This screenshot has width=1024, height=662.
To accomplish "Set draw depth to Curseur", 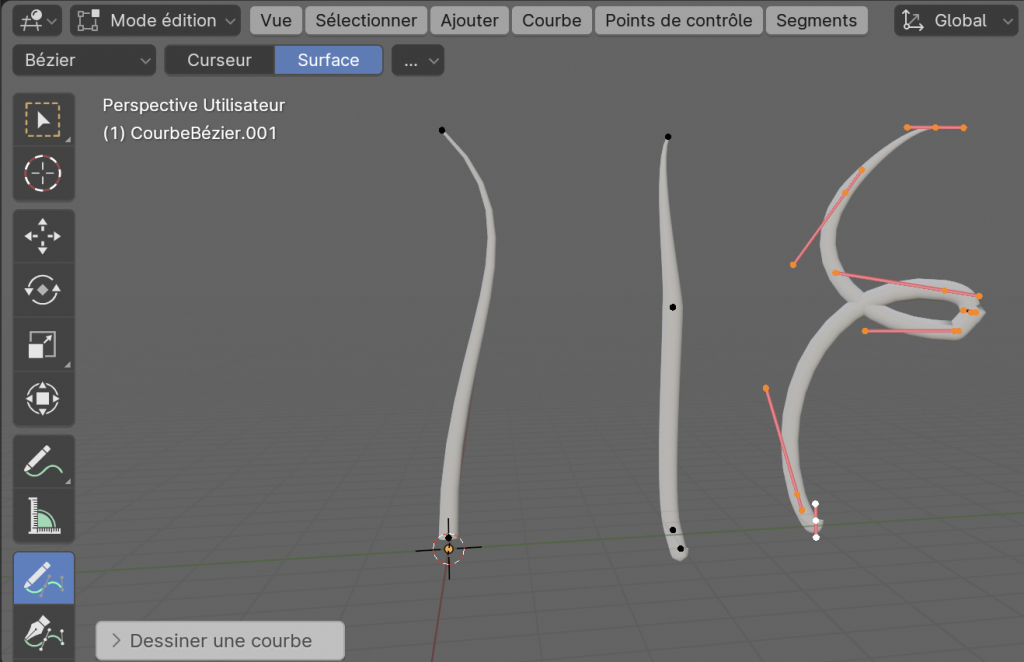I will coord(219,60).
